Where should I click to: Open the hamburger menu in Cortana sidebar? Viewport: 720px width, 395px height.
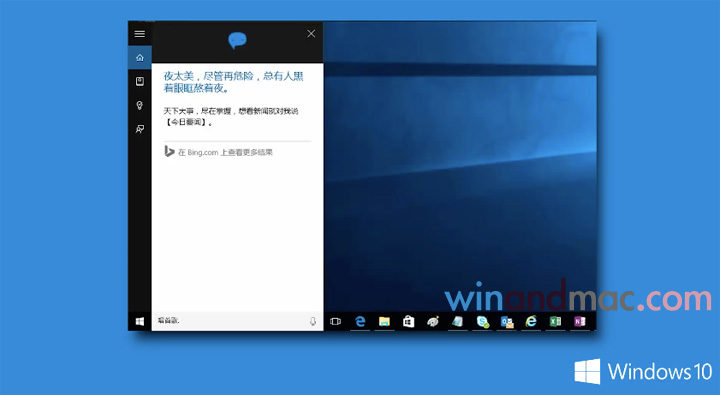[140, 34]
